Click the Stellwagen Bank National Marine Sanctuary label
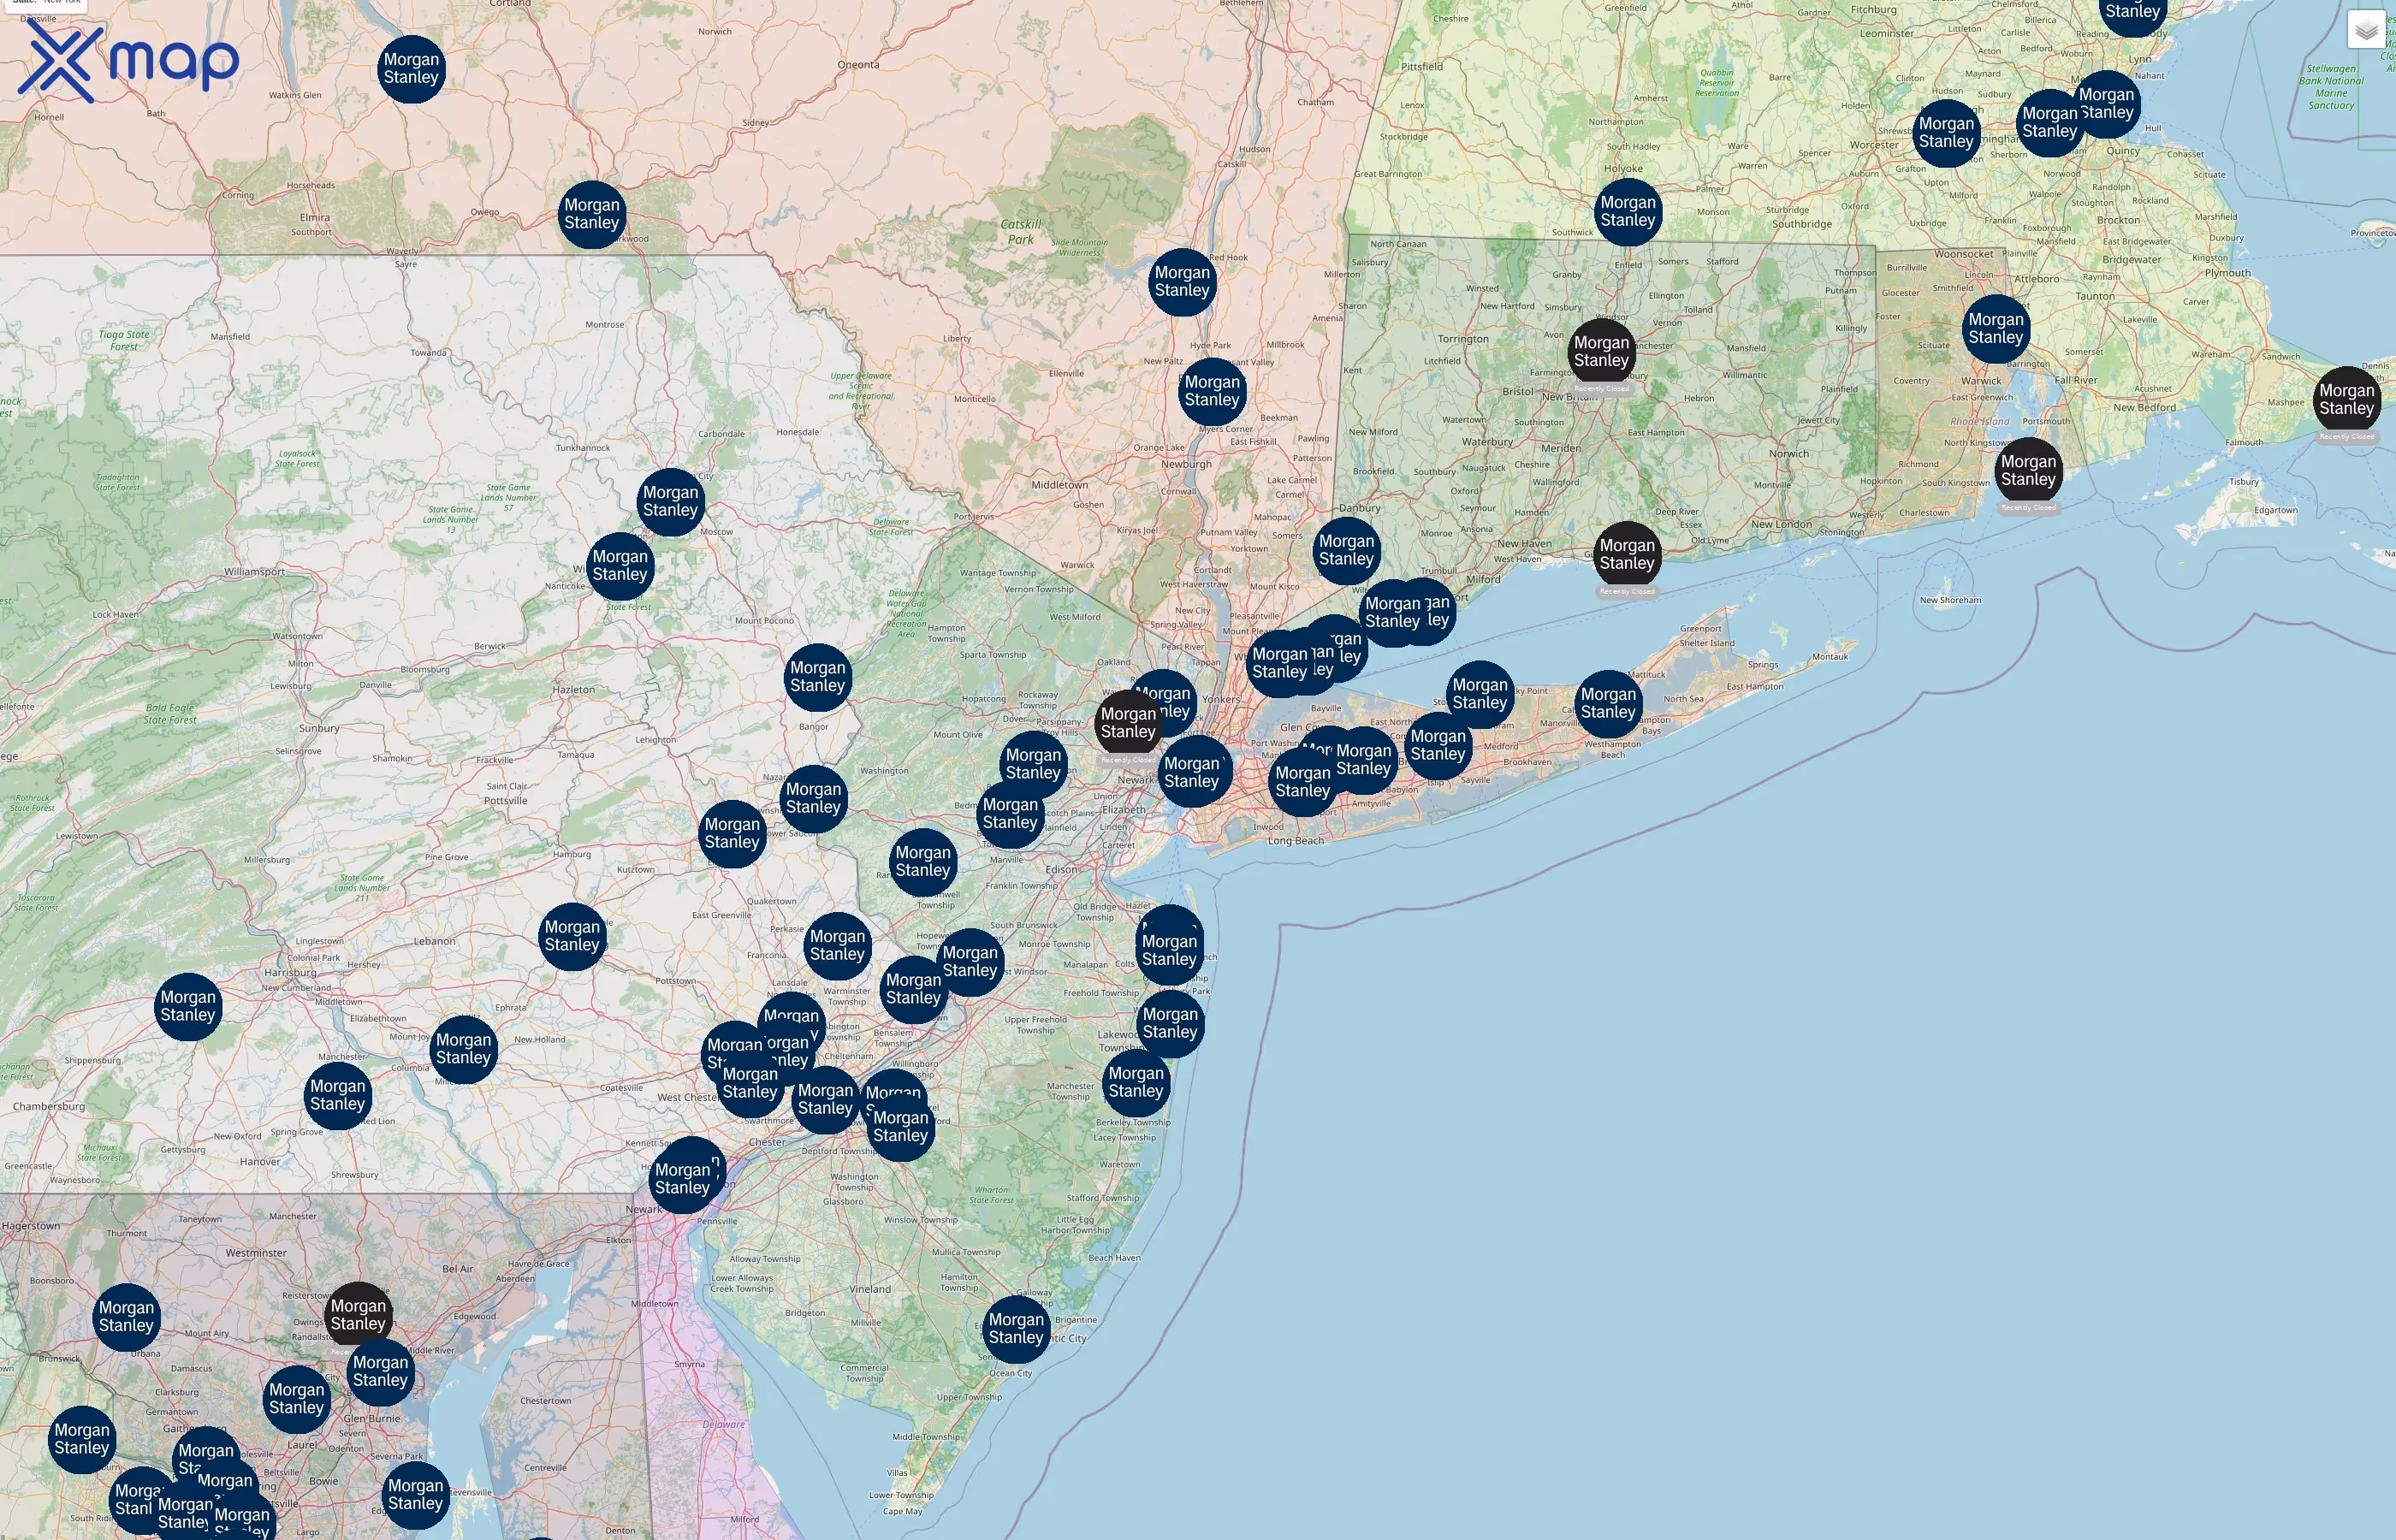 tap(2331, 87)
